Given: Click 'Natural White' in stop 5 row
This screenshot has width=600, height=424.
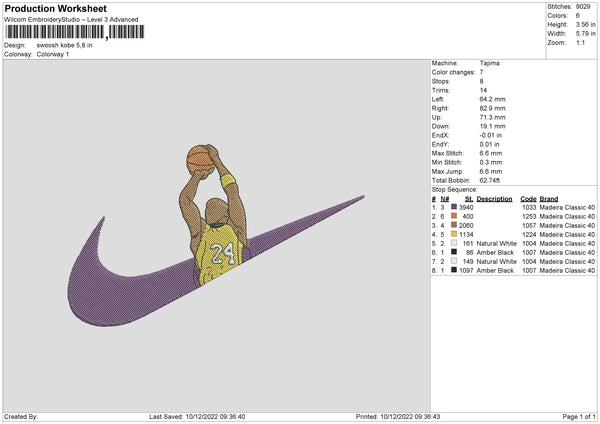Looking at the screenshot, I should (x=497, y=243).
